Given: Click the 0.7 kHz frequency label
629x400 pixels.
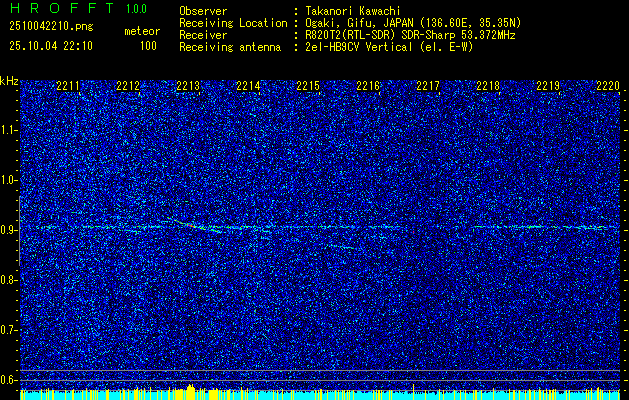Looking at the screenshot, I should pyautogui.click(x=8, y=330).
